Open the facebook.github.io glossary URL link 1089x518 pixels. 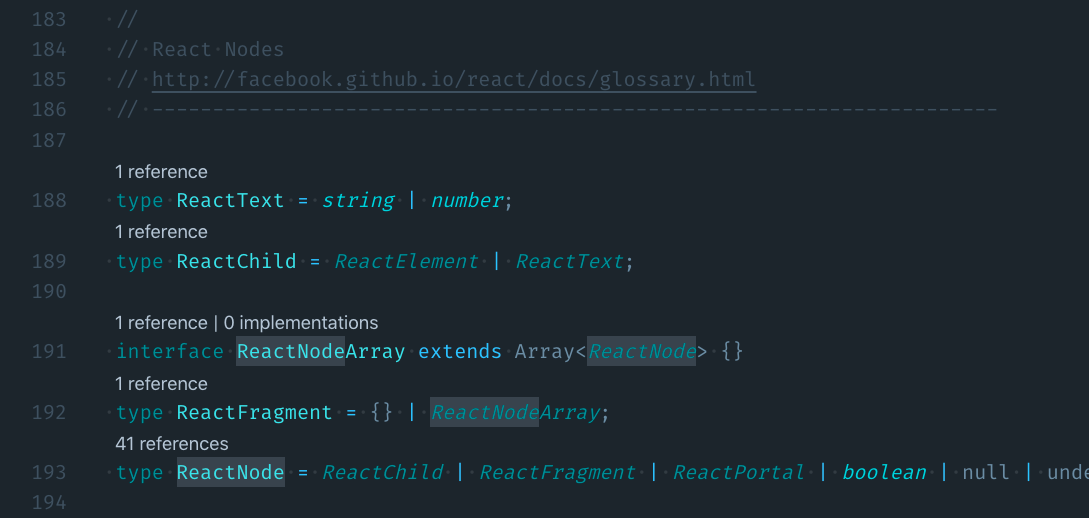454,80
